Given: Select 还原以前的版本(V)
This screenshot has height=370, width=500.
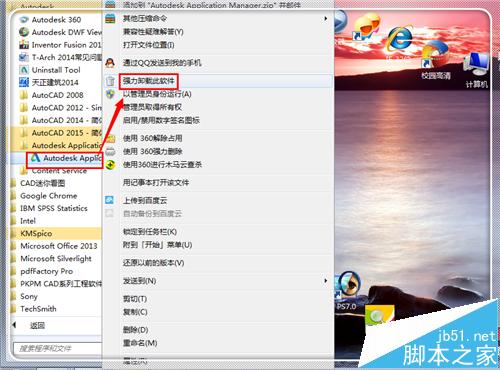Looking at the screenshot, I should [218, 263].
